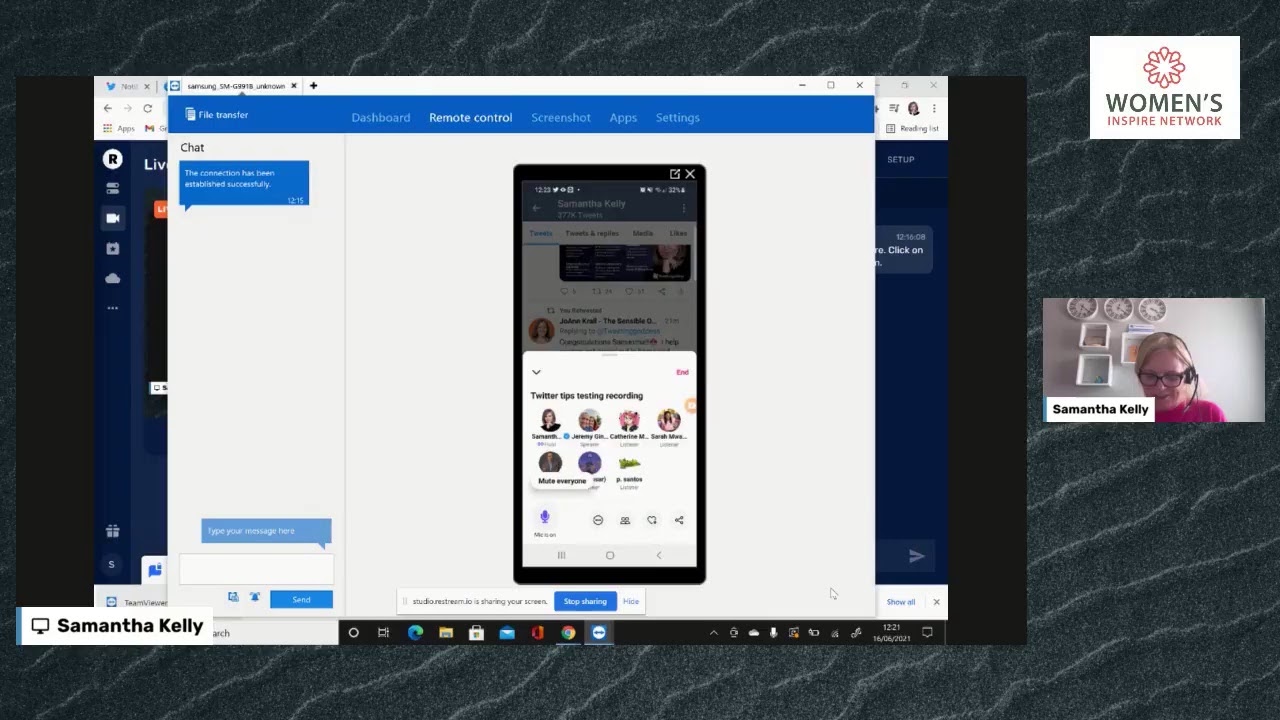Reload the browser page
The height and width of the screenshot is (720, 1280).
tap(147, 108)
